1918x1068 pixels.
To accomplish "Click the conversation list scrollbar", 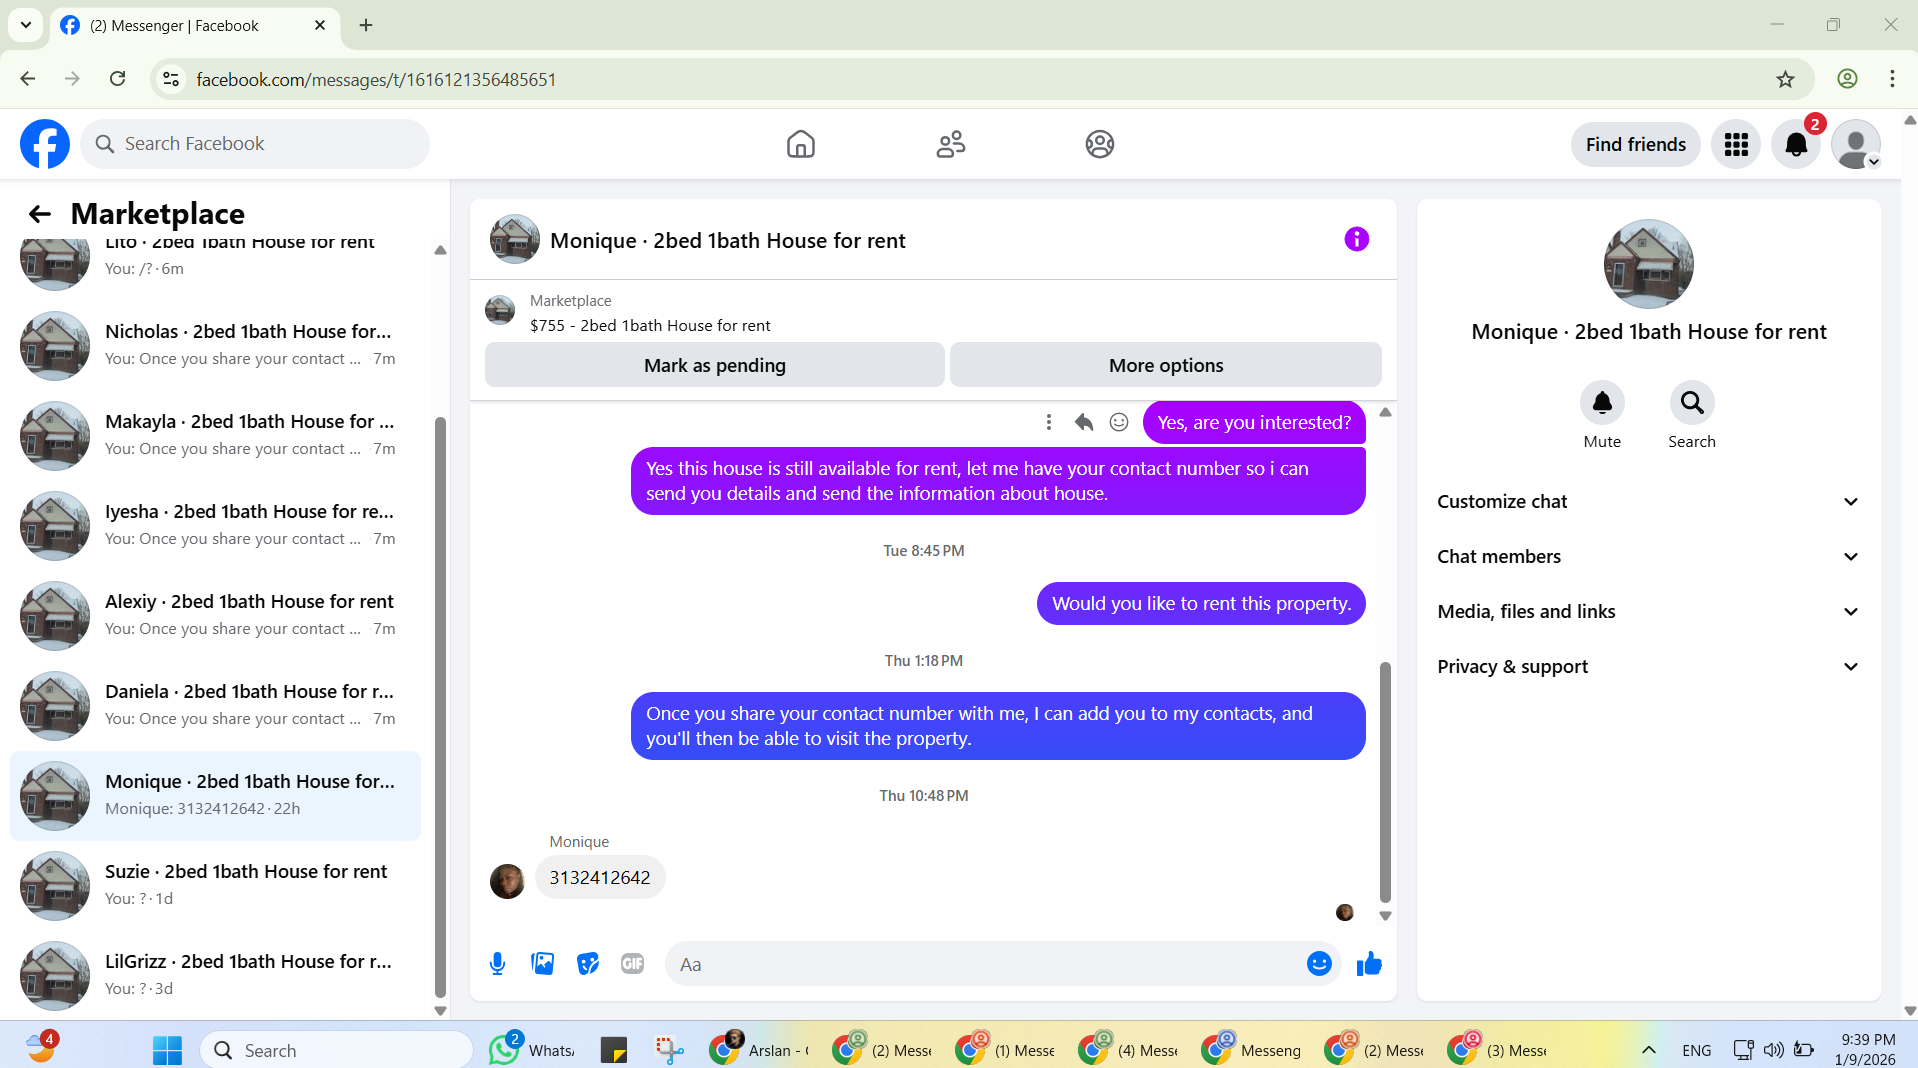I will click(440, 707).
